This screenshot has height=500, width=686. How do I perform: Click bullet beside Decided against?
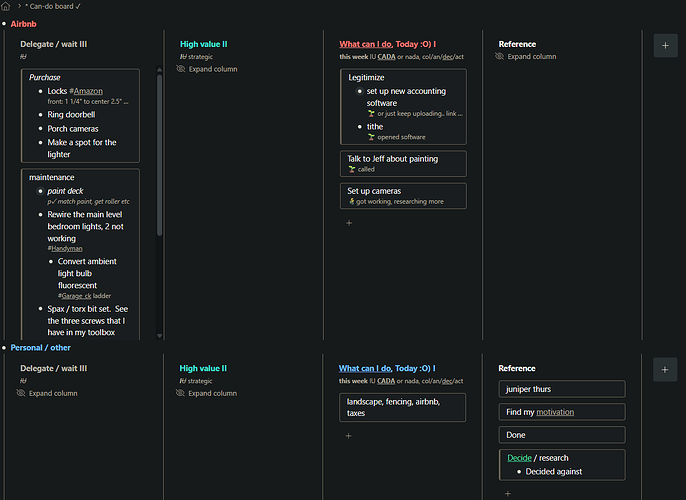point(519,472)
